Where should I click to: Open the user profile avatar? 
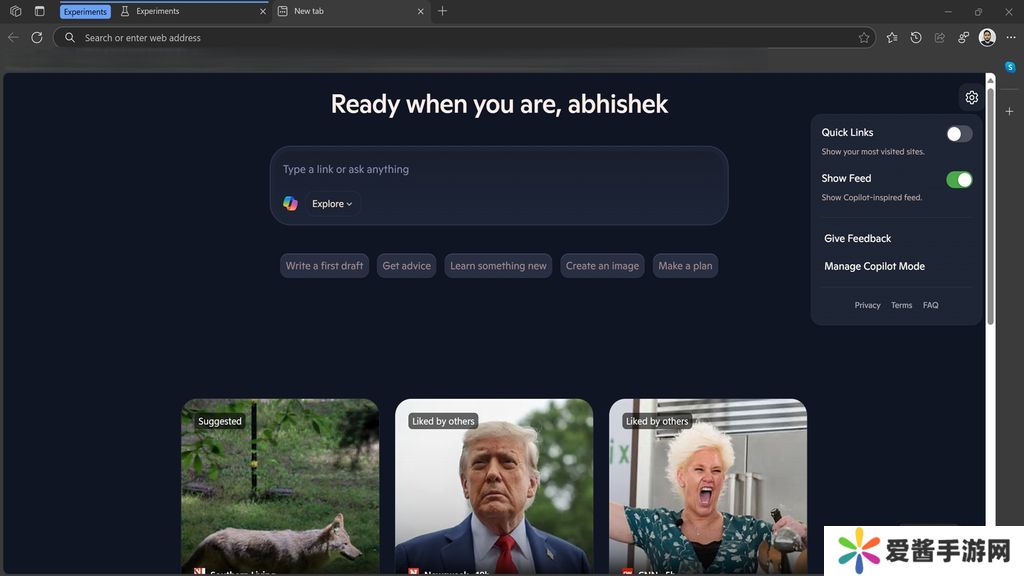987,38
